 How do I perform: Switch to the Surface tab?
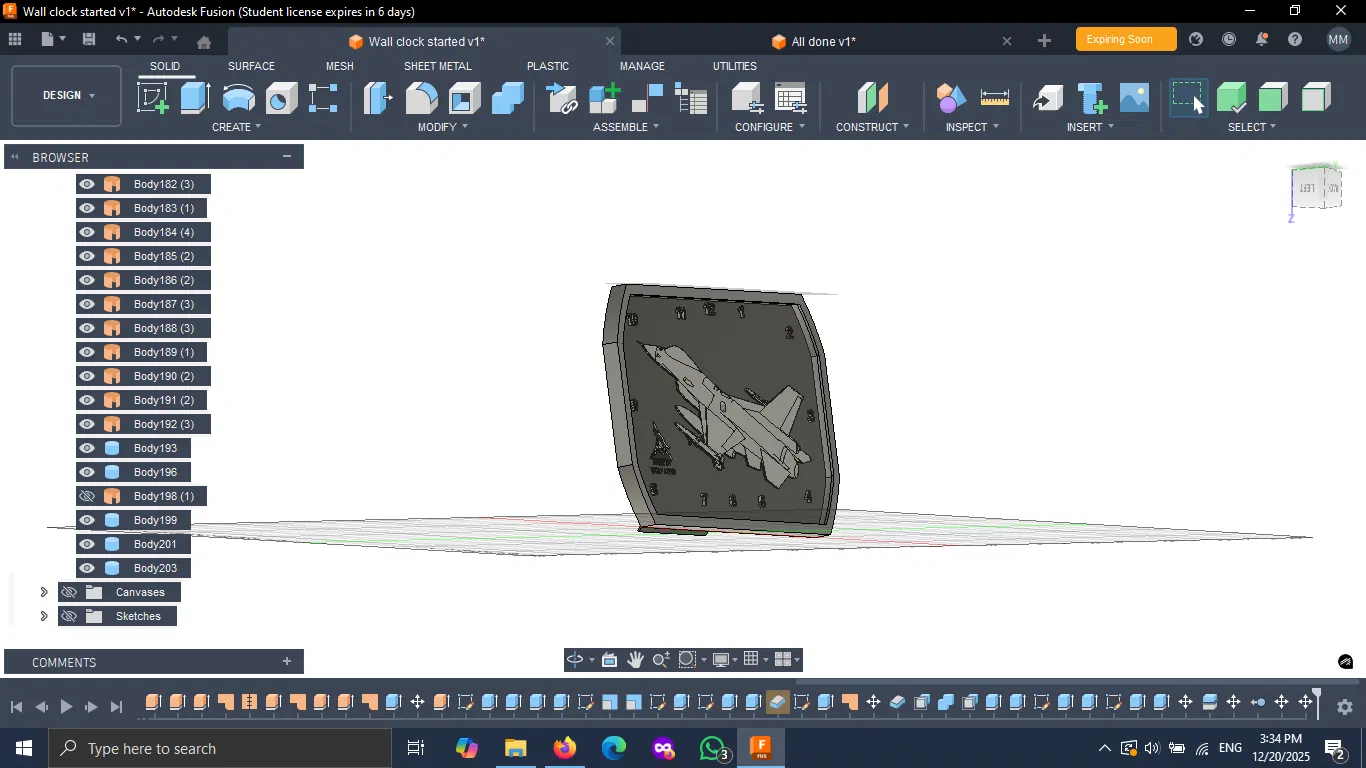(x=251, y=66)
